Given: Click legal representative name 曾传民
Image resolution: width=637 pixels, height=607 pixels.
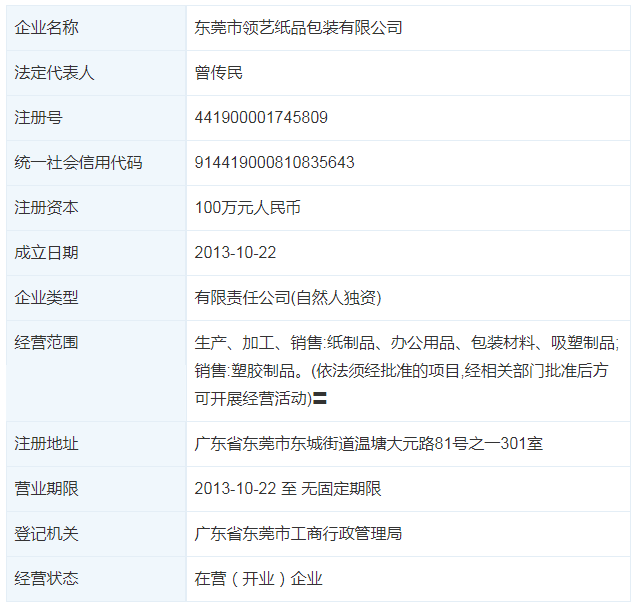Looking at the screenshot, I should pos(219,73).
